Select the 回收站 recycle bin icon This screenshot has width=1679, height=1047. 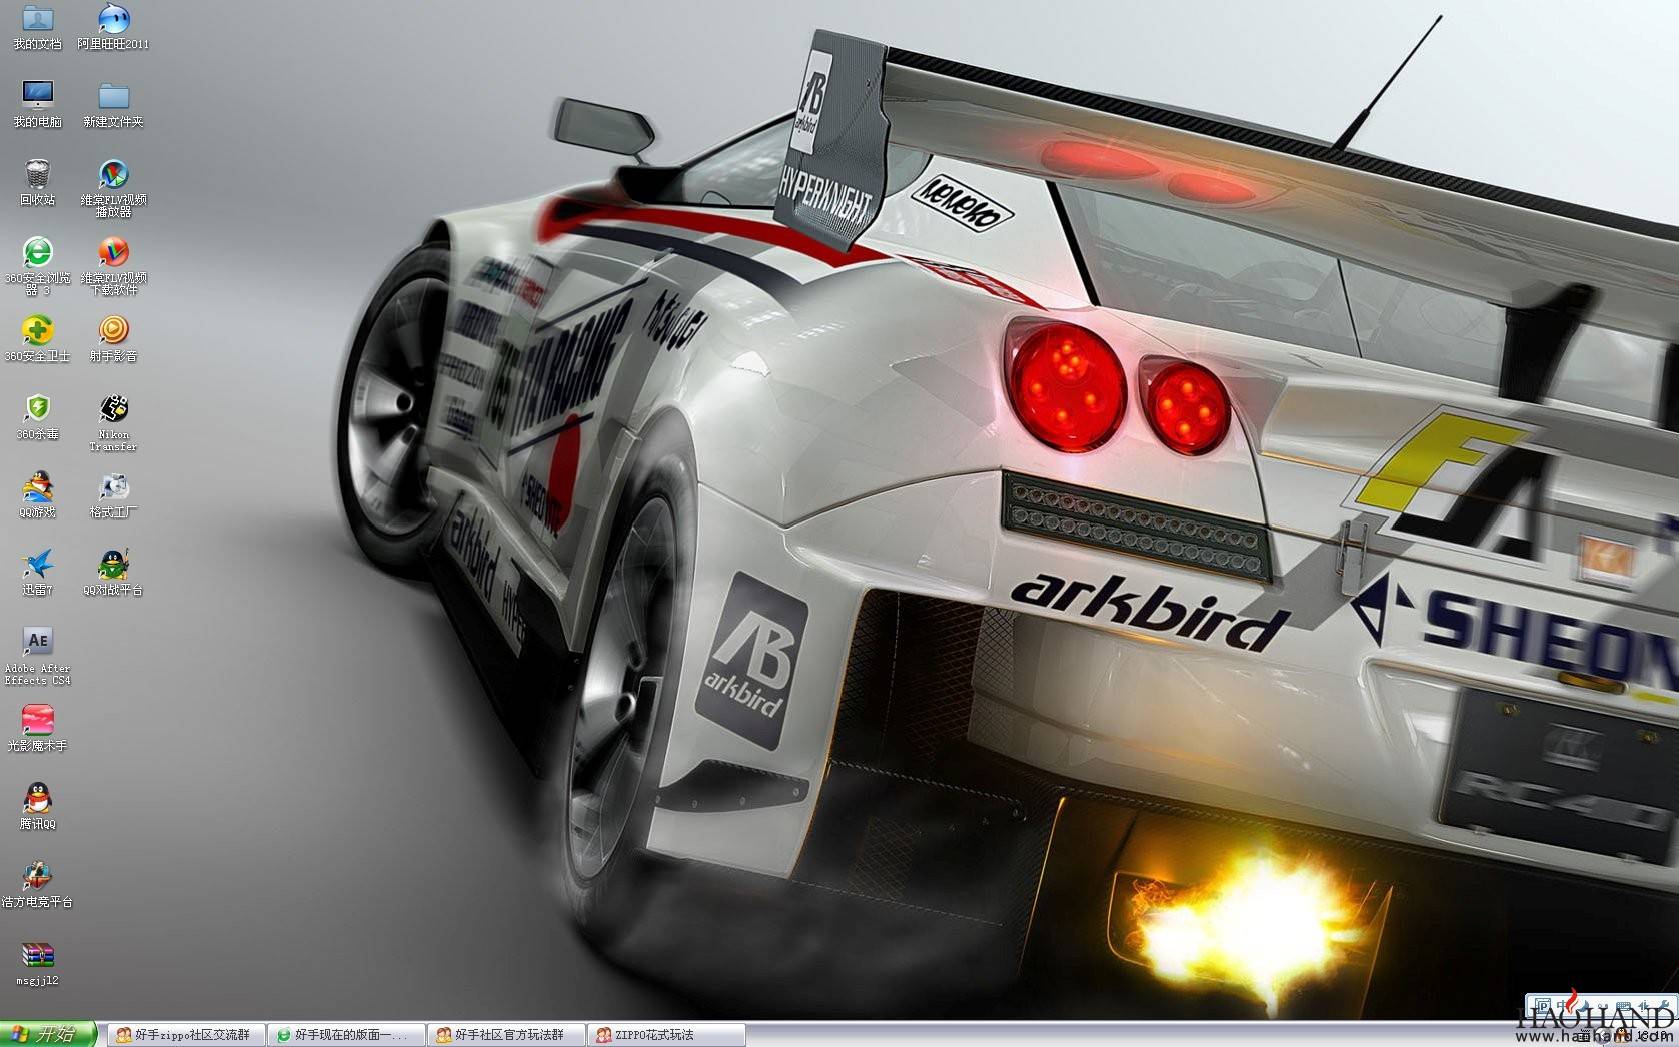point(37,182)
